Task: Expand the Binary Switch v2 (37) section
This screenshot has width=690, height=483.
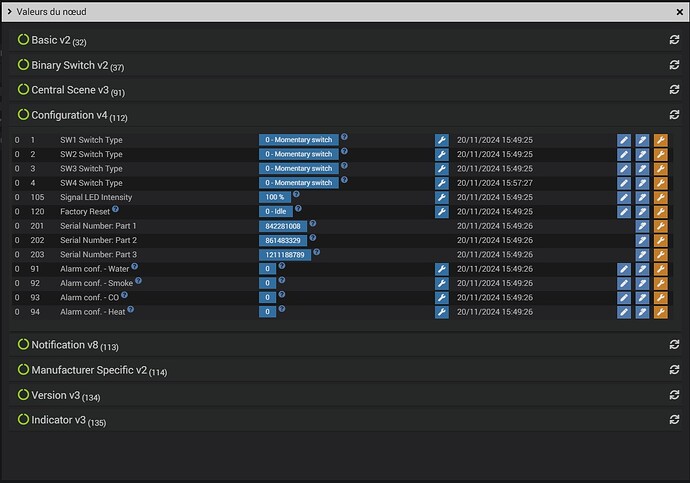Action: (x=71, y=66)
